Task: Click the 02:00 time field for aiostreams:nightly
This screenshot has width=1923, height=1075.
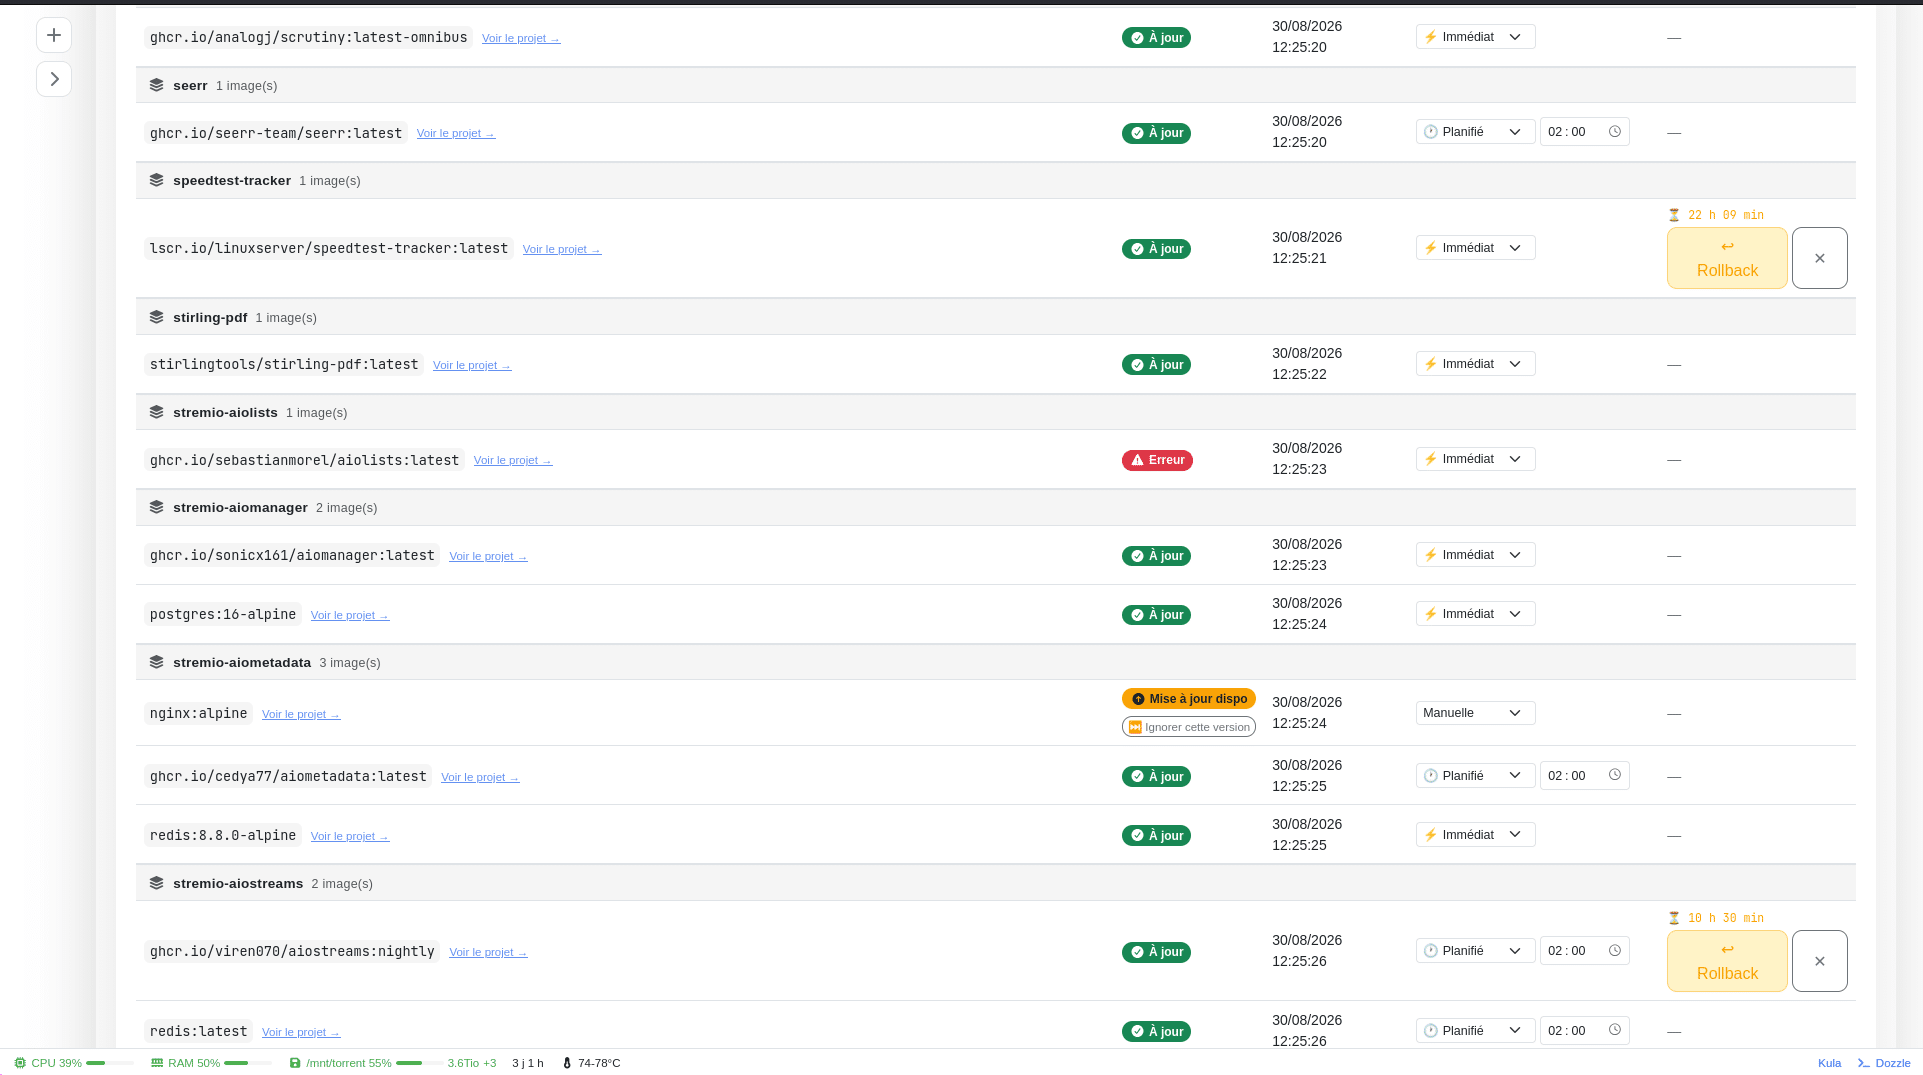Action: click(x=1585, y=951)
